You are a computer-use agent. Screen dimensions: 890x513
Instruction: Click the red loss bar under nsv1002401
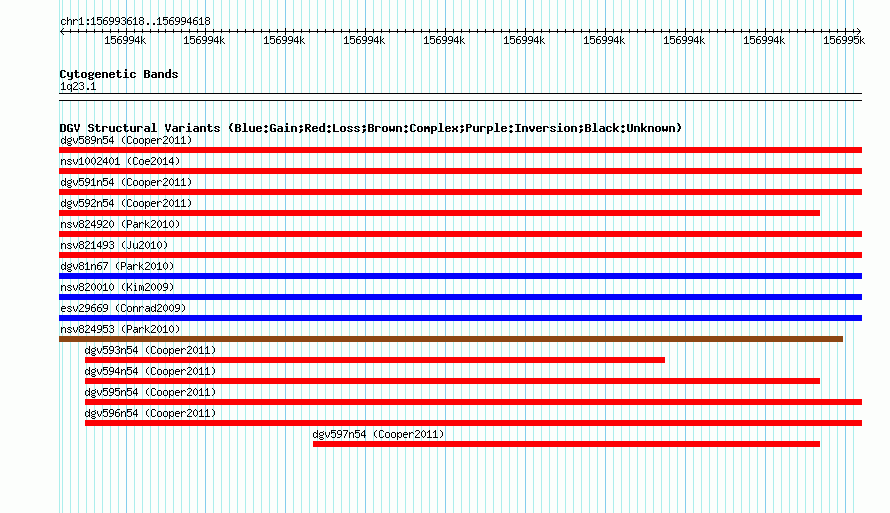point(460,171)
